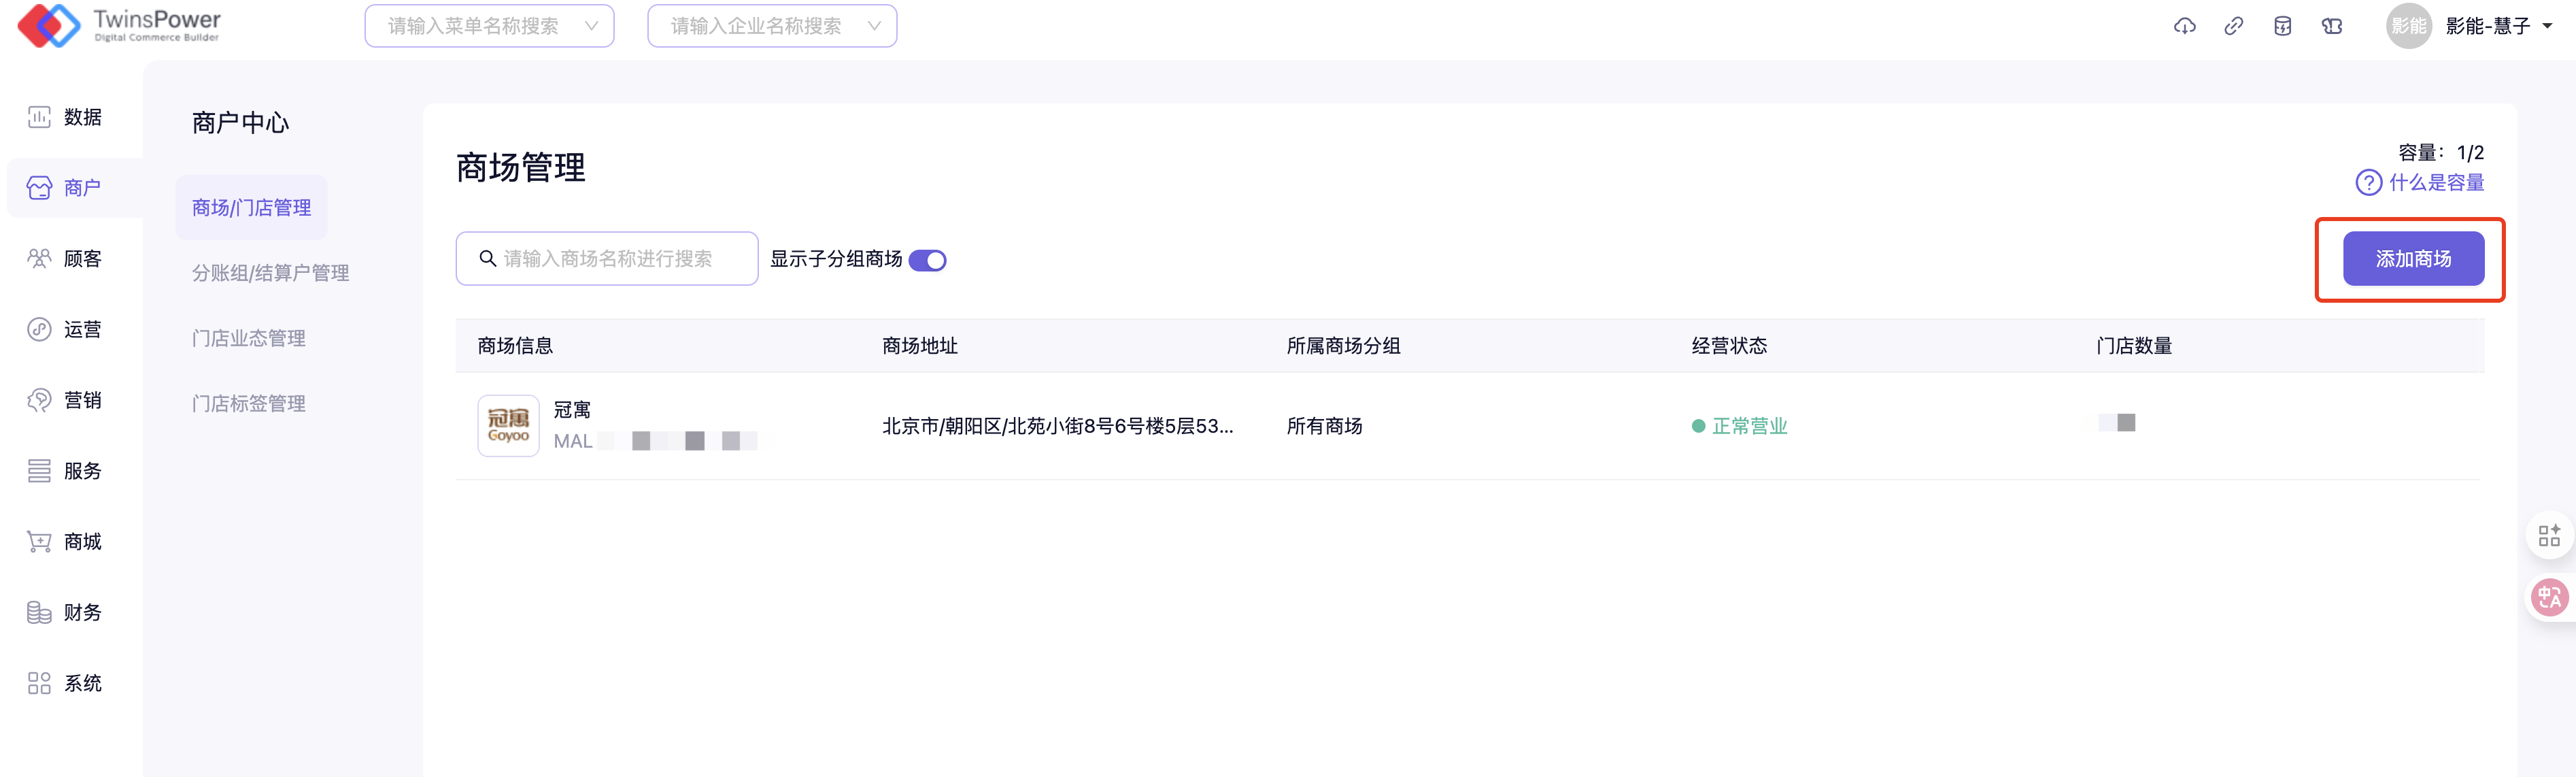2576x777 pixels.
Task: Click the red translate floating icon
Action: [x=2549, y=598]
